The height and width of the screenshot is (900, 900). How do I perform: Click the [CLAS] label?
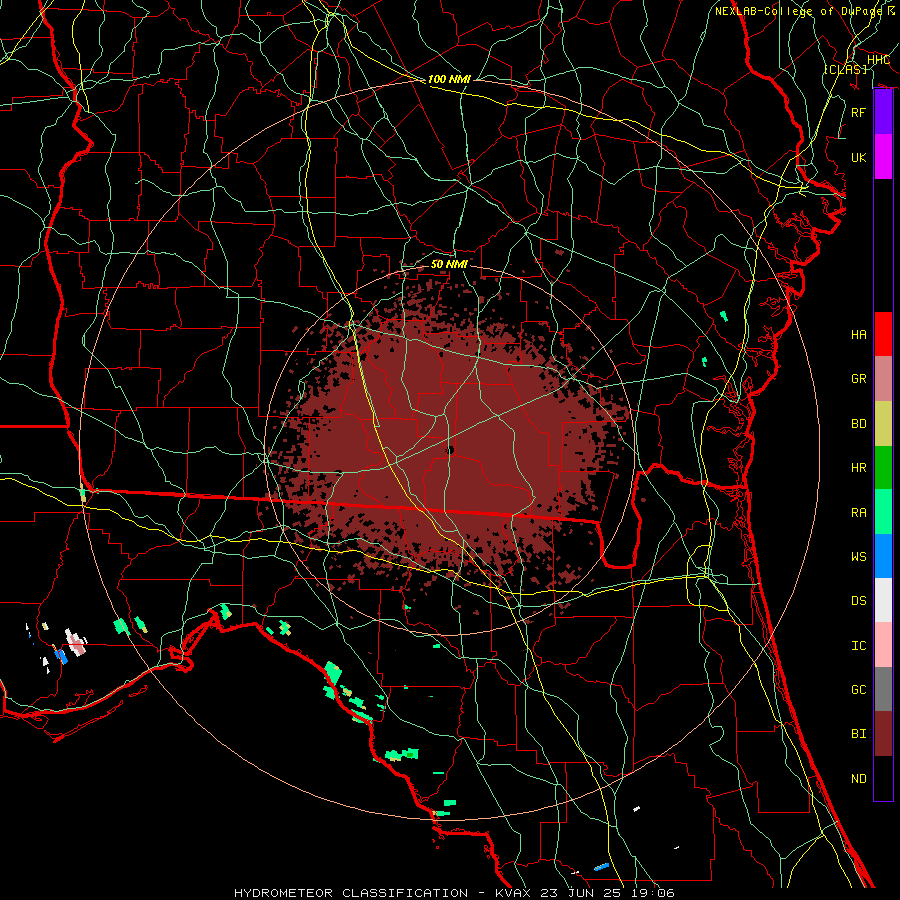(x=845, y=69)
